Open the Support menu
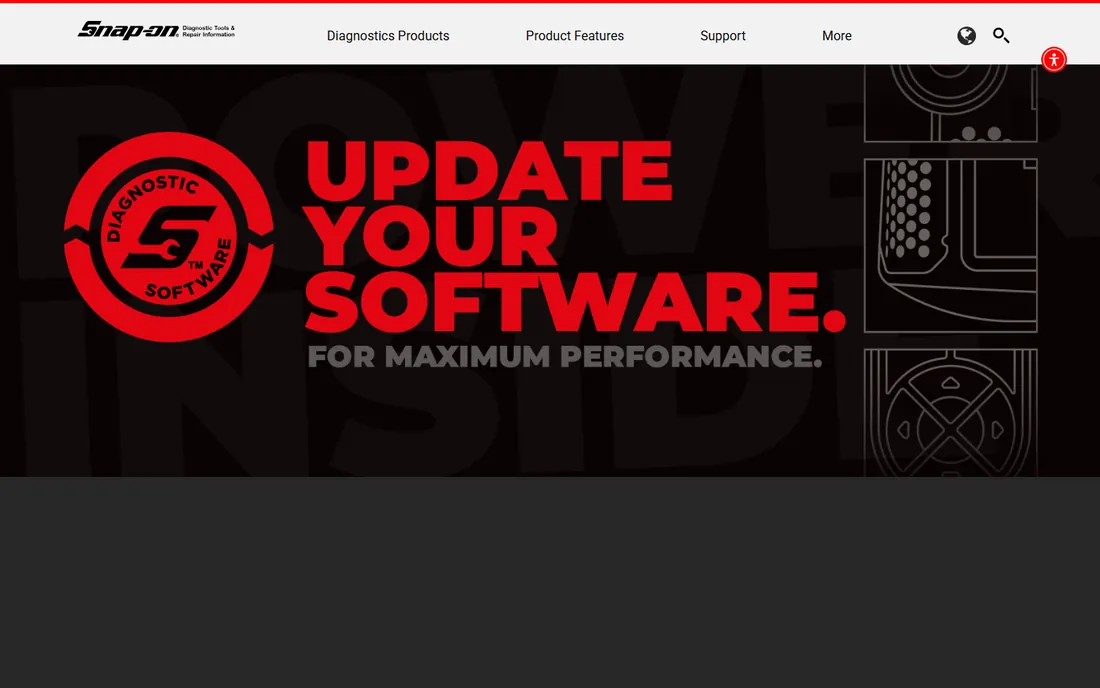 coord(723,36)
